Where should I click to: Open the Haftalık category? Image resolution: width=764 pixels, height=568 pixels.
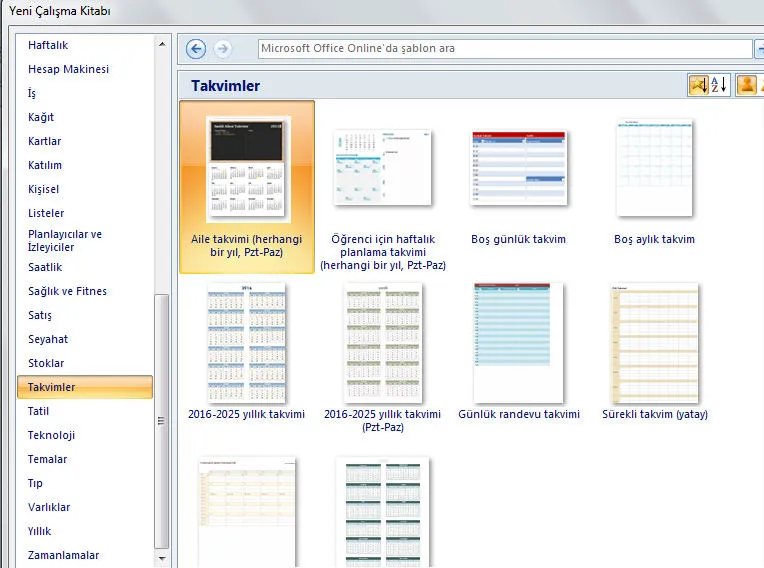[48, 45]
